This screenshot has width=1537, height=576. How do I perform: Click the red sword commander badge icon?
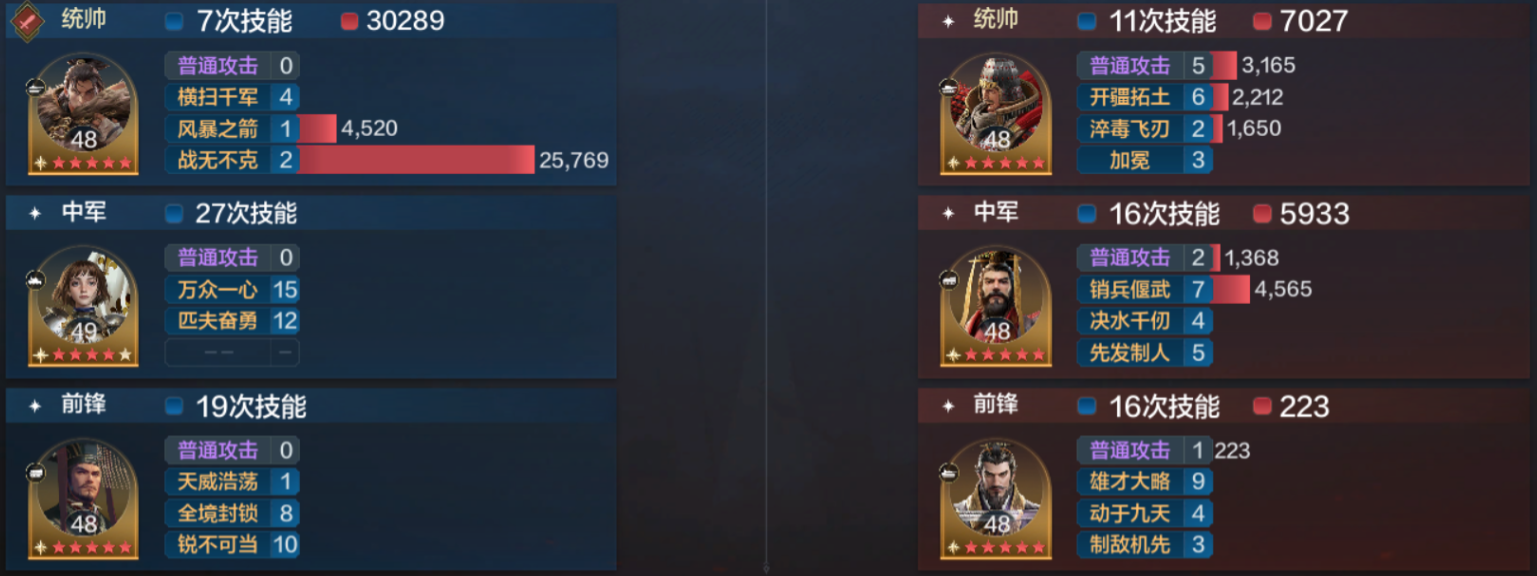tap(28, 19)
